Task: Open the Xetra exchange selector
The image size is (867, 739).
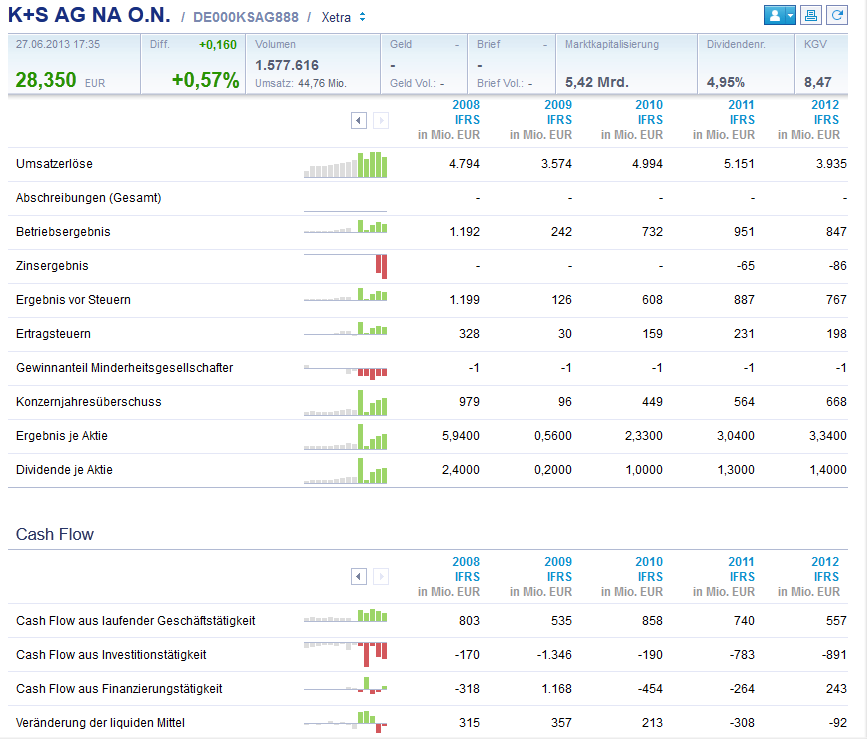Action: coord(343,17)
